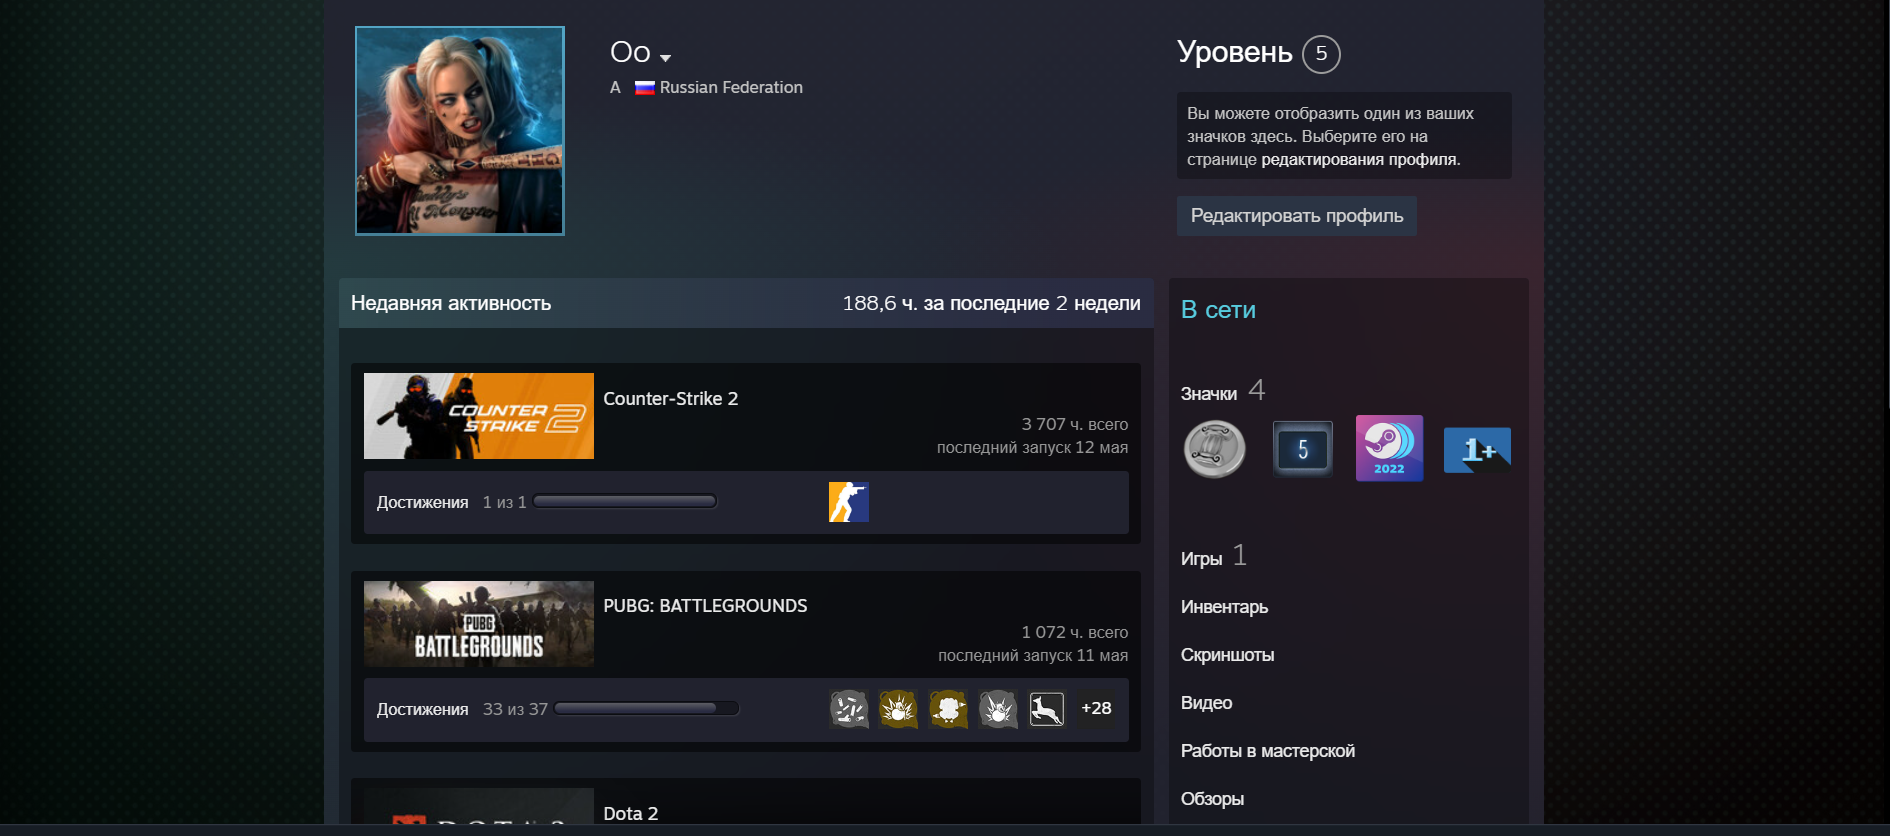
Task: Open Достижения for PUBG: BATTLEGROUNDS
Action: (422, 709)
